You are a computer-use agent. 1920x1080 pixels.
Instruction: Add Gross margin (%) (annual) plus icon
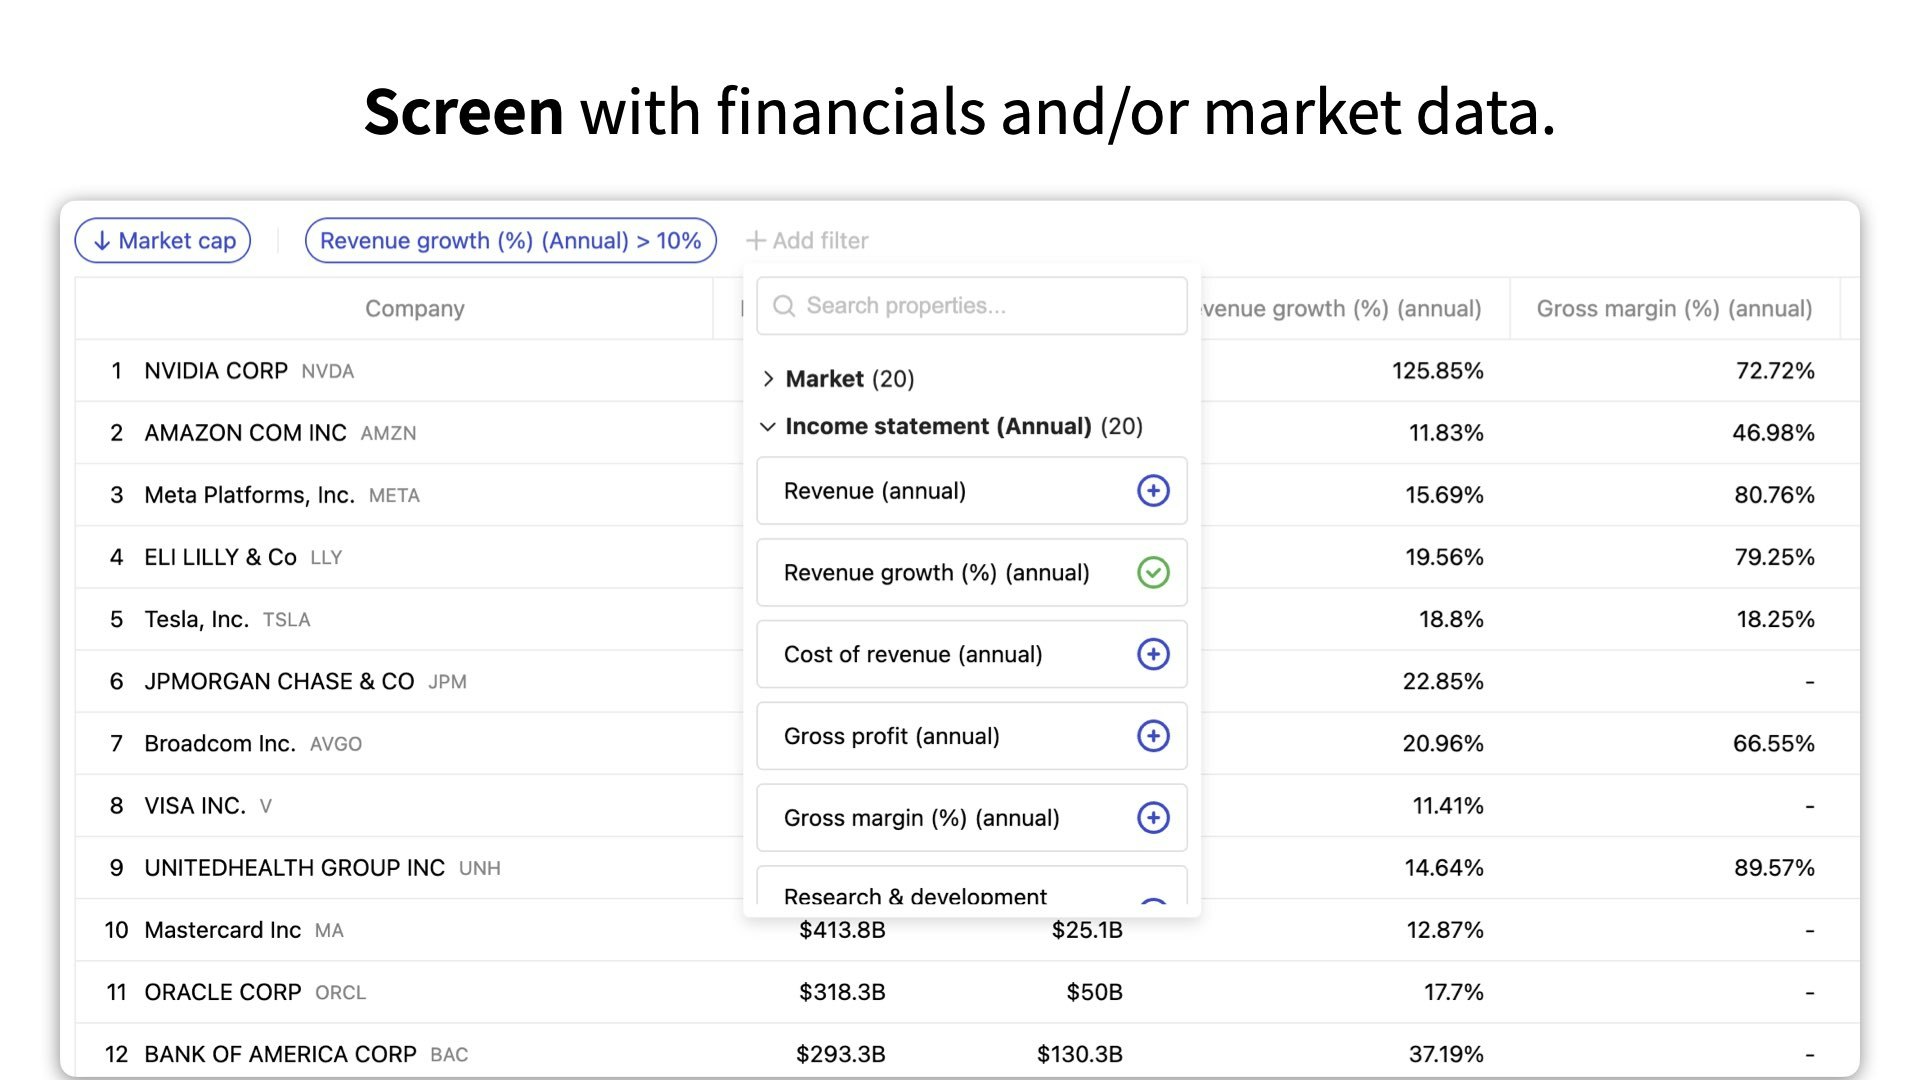coord(1153,818)
